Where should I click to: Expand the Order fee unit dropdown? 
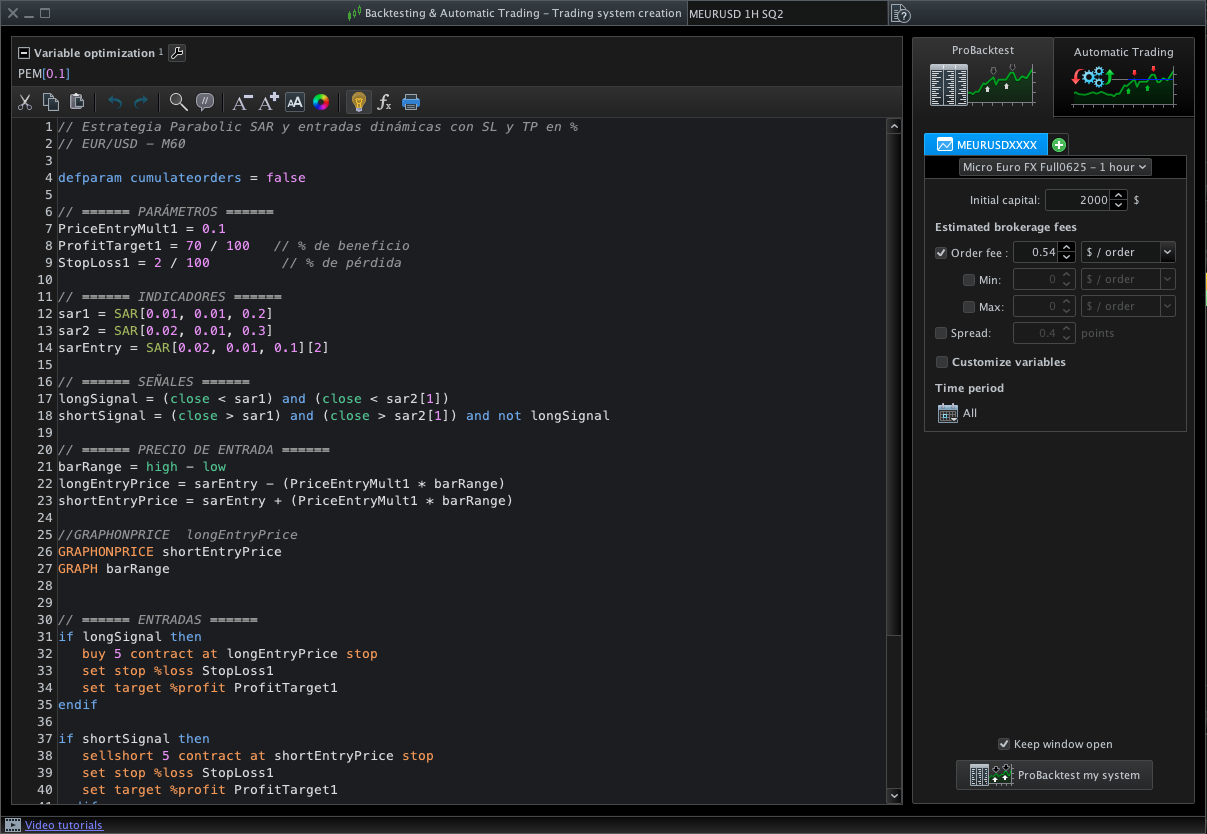[x=1166, y=253]
